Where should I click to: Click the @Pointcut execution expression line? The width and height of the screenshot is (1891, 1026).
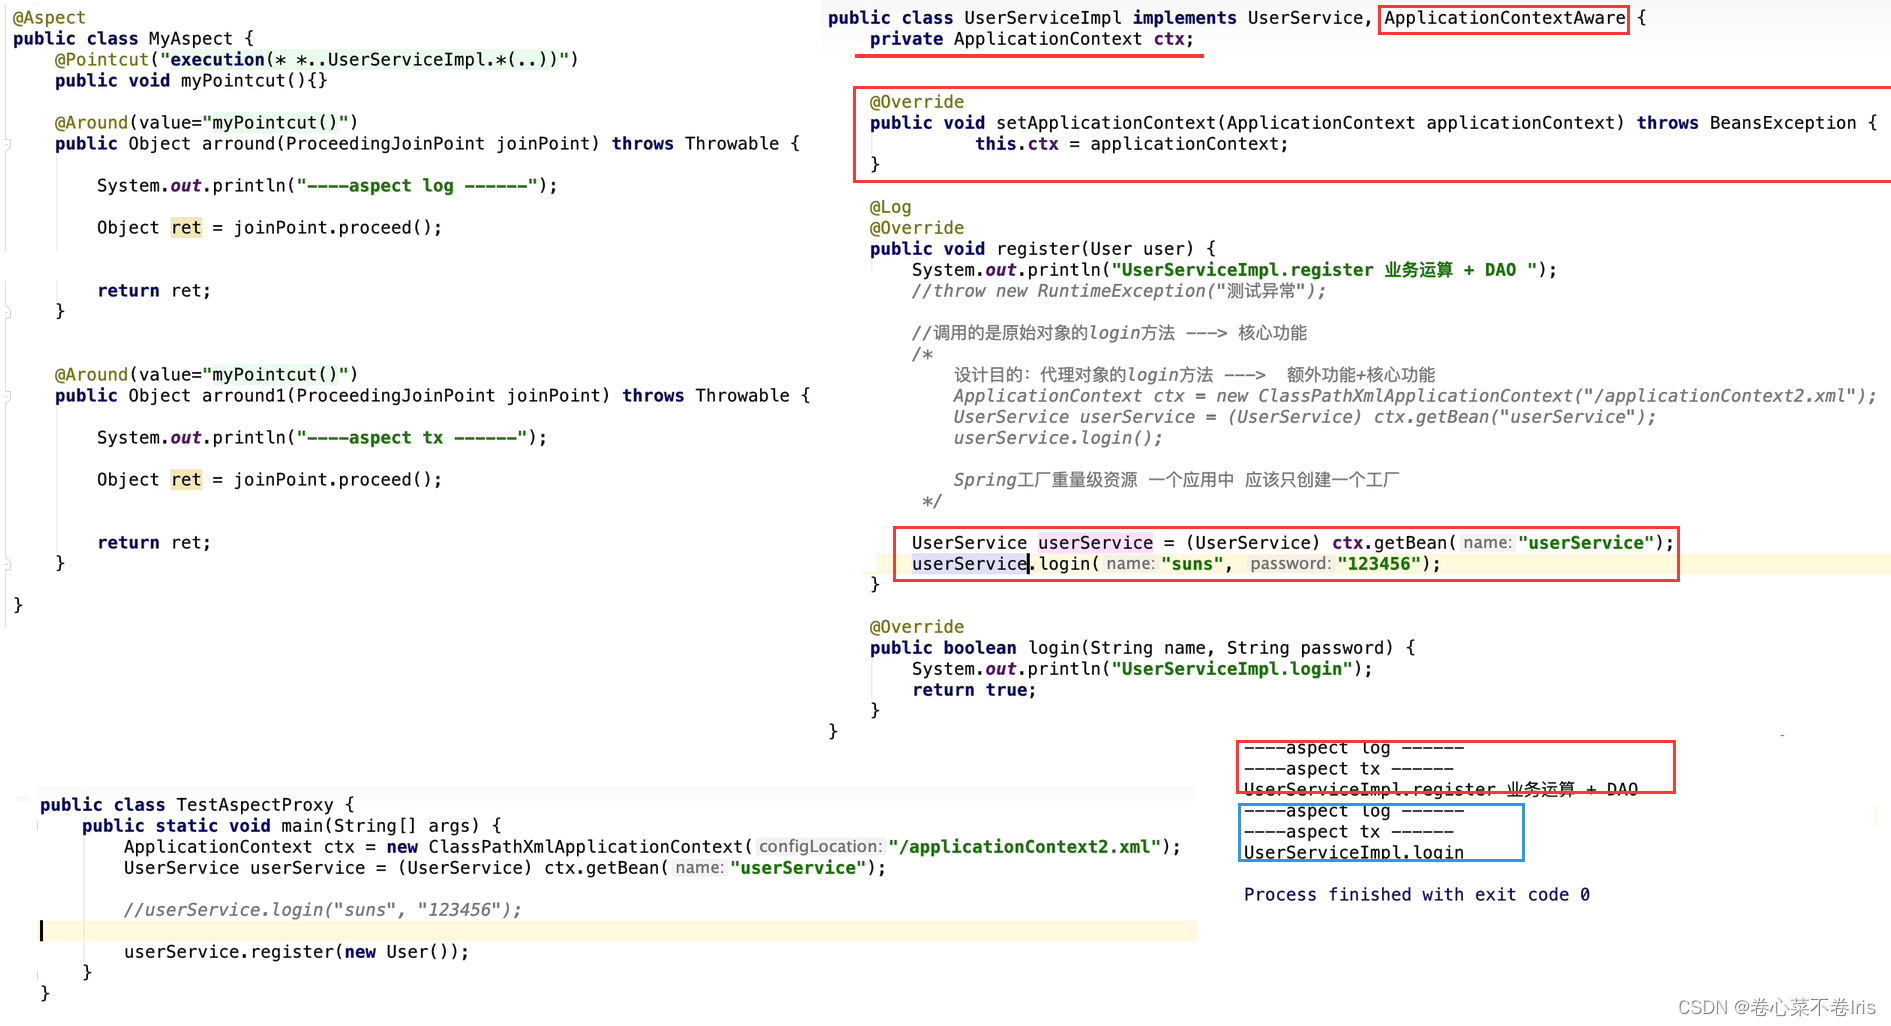[316, 60]
